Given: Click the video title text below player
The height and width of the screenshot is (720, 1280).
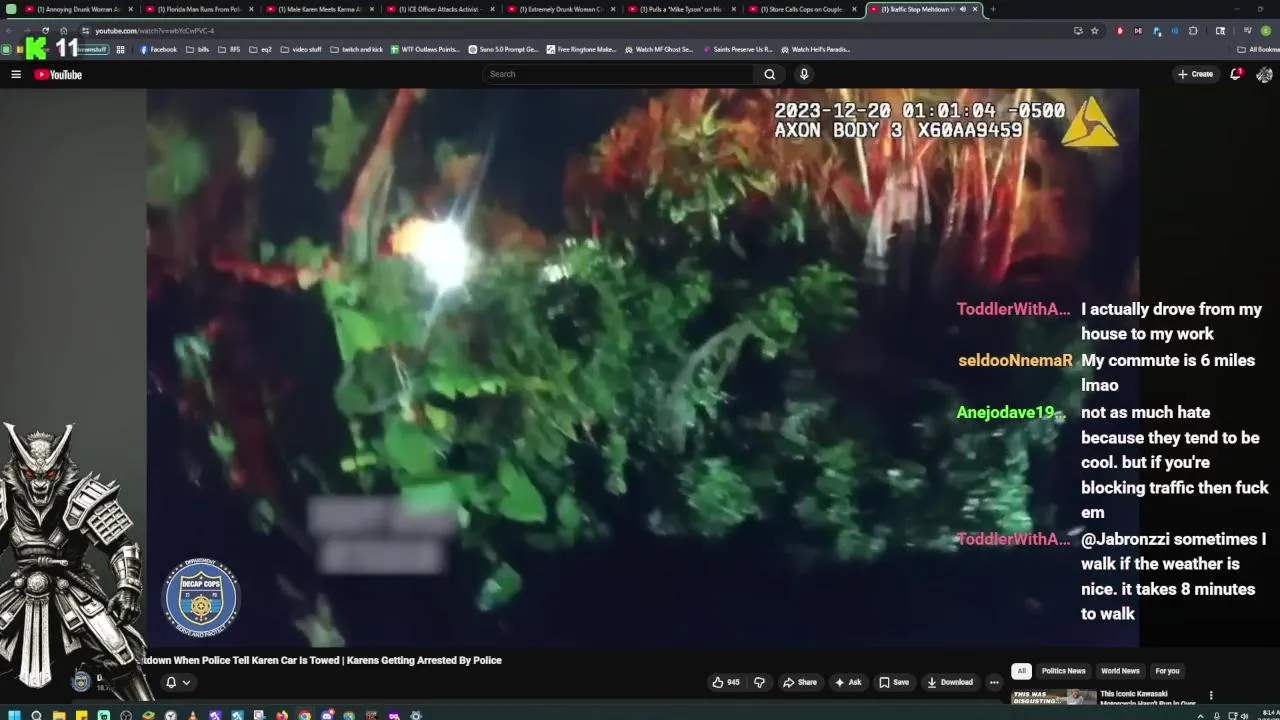Looking at the screenshot, I should [320, 660].
